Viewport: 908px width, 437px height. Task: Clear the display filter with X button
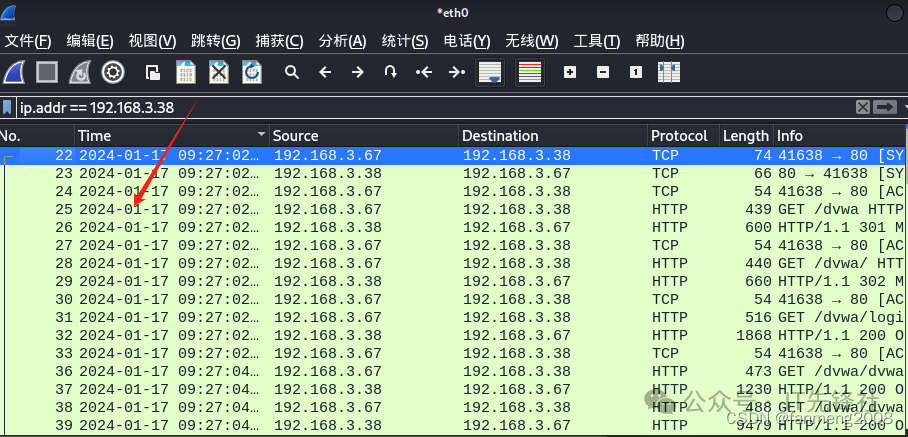(862, 107)
